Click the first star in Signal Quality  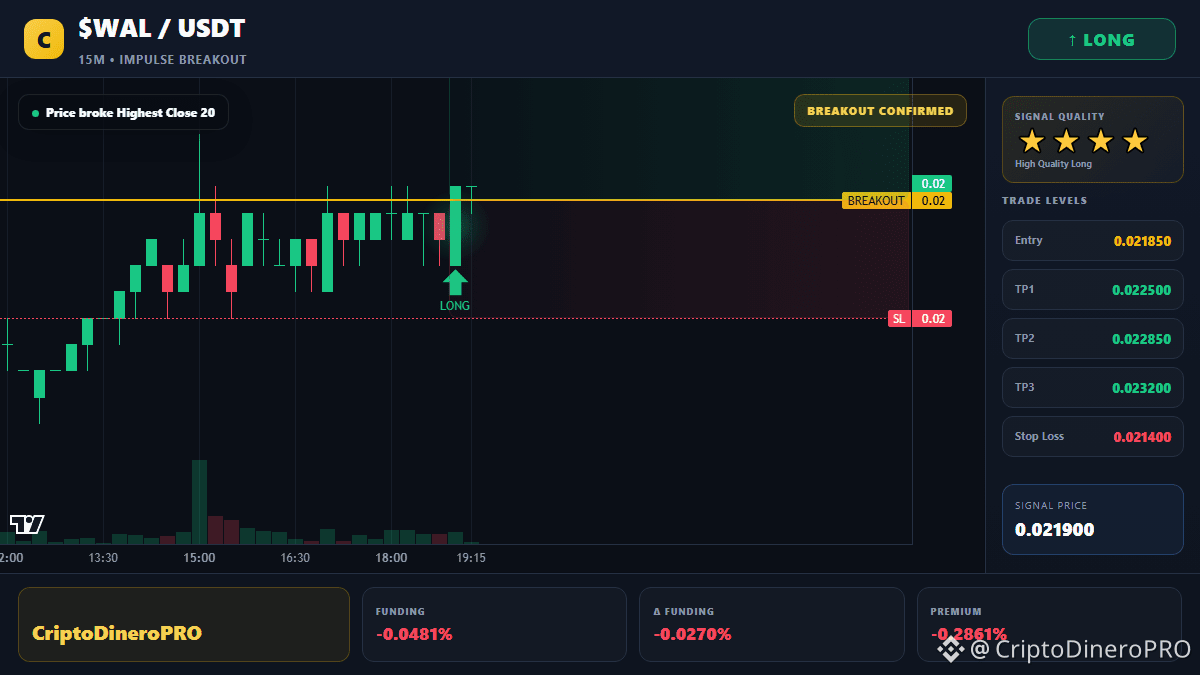tap(1032, 142)
